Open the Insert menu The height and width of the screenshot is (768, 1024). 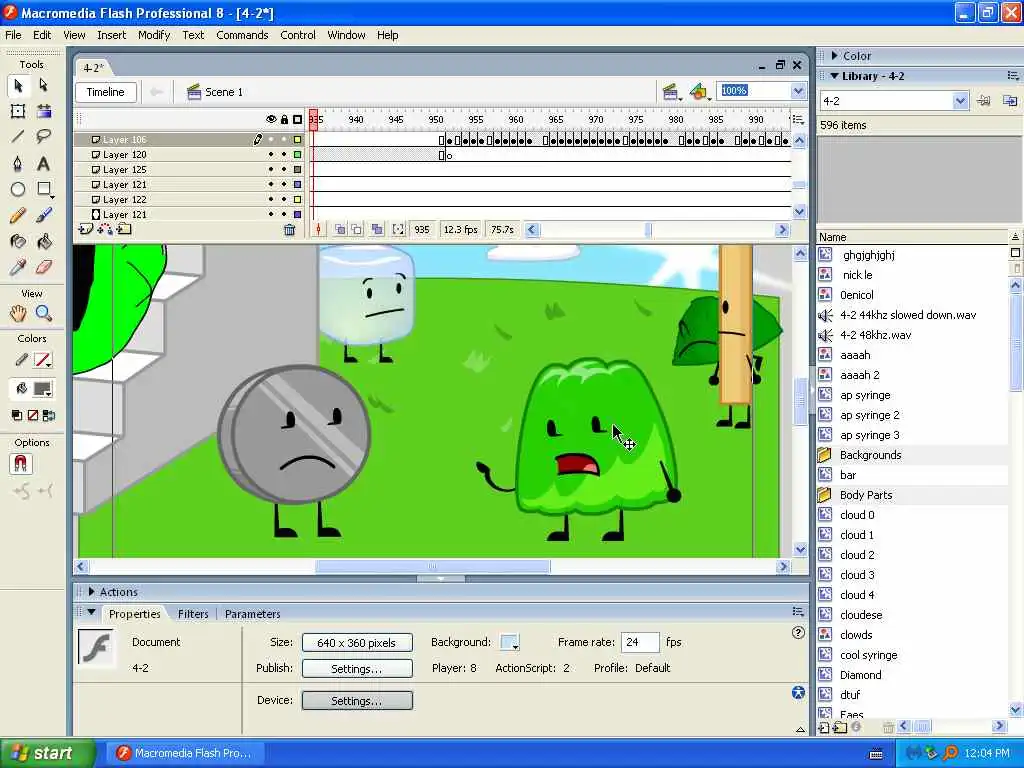tap(112, 35)
